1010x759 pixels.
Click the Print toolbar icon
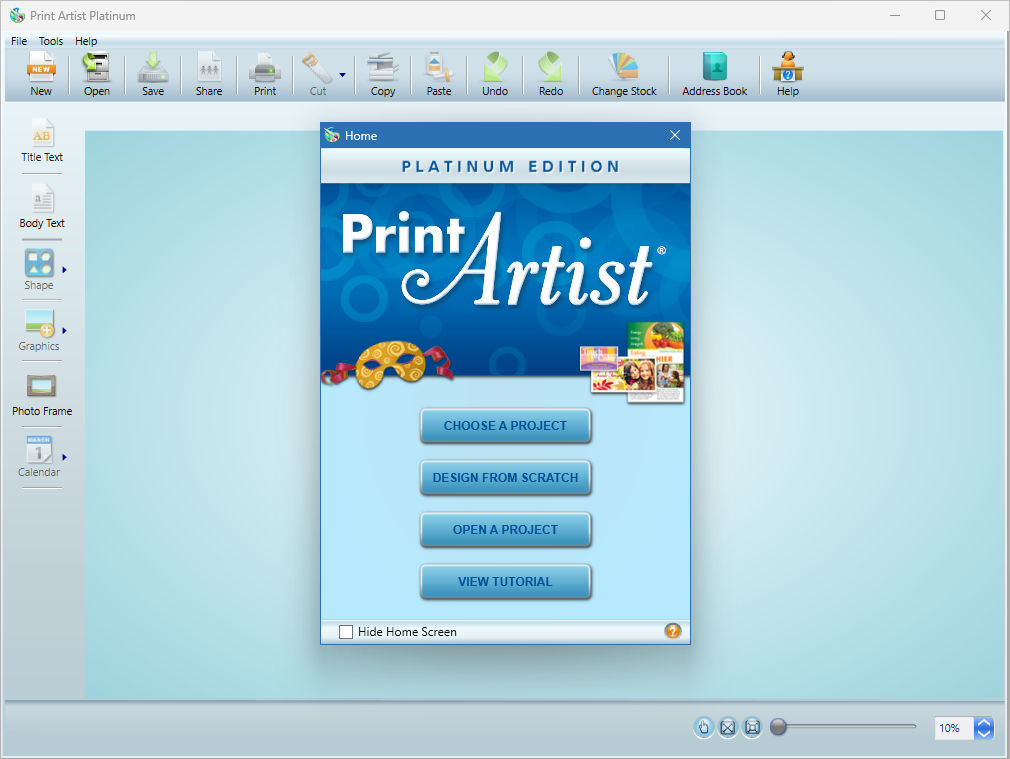[265, 68]
